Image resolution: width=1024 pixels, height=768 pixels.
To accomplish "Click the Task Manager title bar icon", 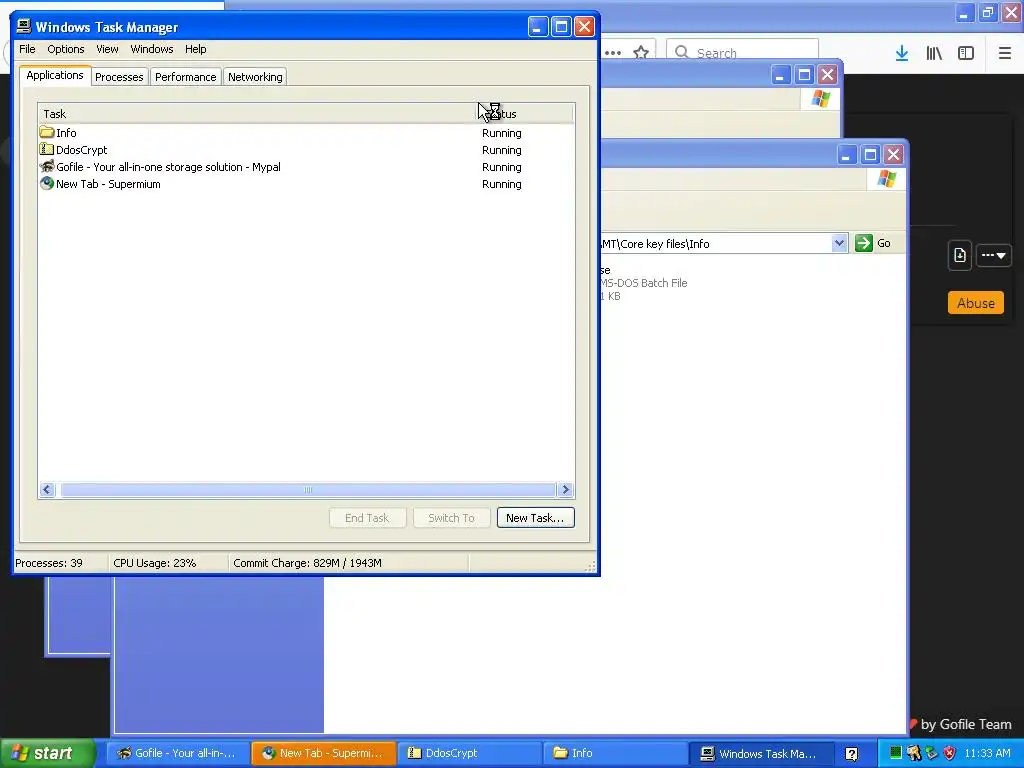I will pyautogui.click(x=24, y=26).
